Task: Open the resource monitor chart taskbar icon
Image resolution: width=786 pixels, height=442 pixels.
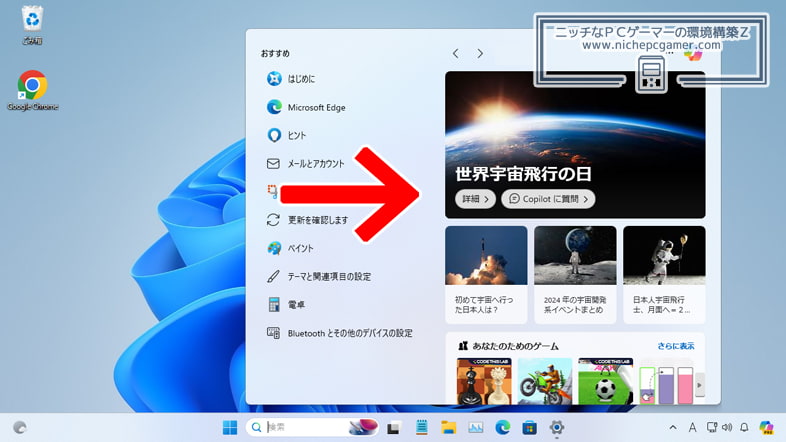Action: (476, 427)
